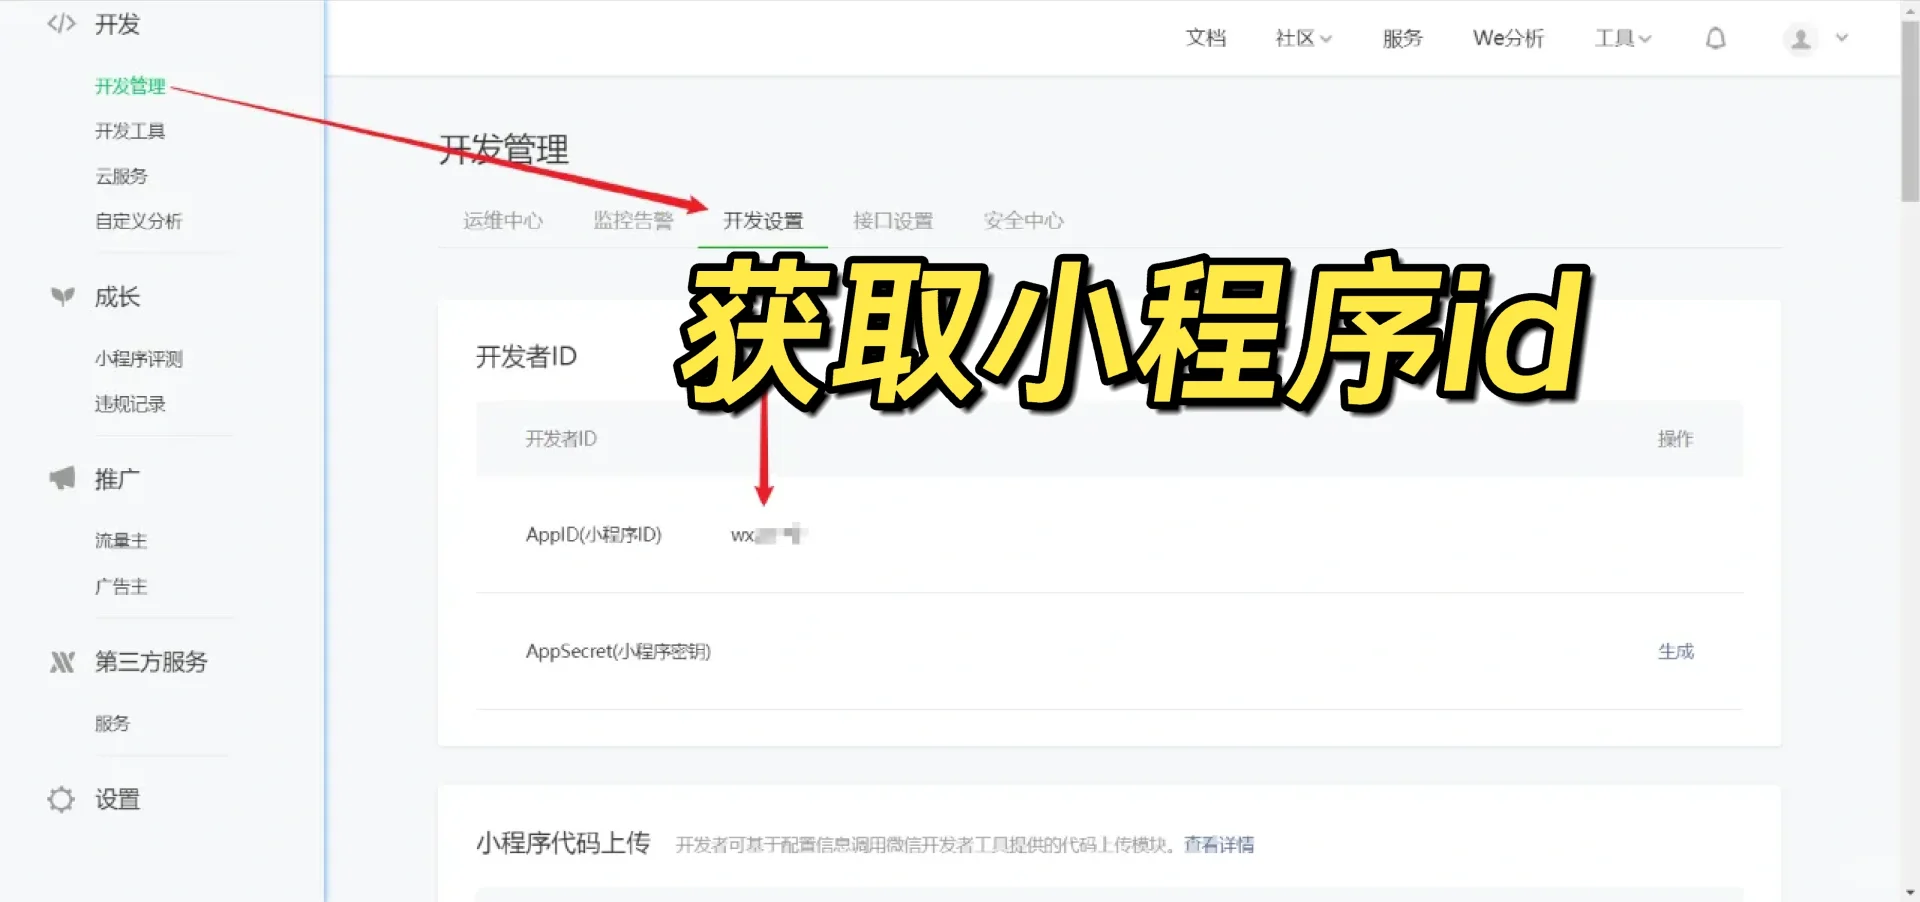Expand the 社区 dropdown menu
1920x902 pixels.
coord(1303,39)
